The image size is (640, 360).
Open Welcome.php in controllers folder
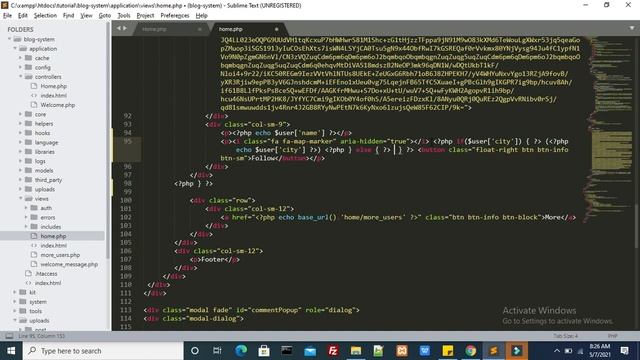[x=58, y=105]
